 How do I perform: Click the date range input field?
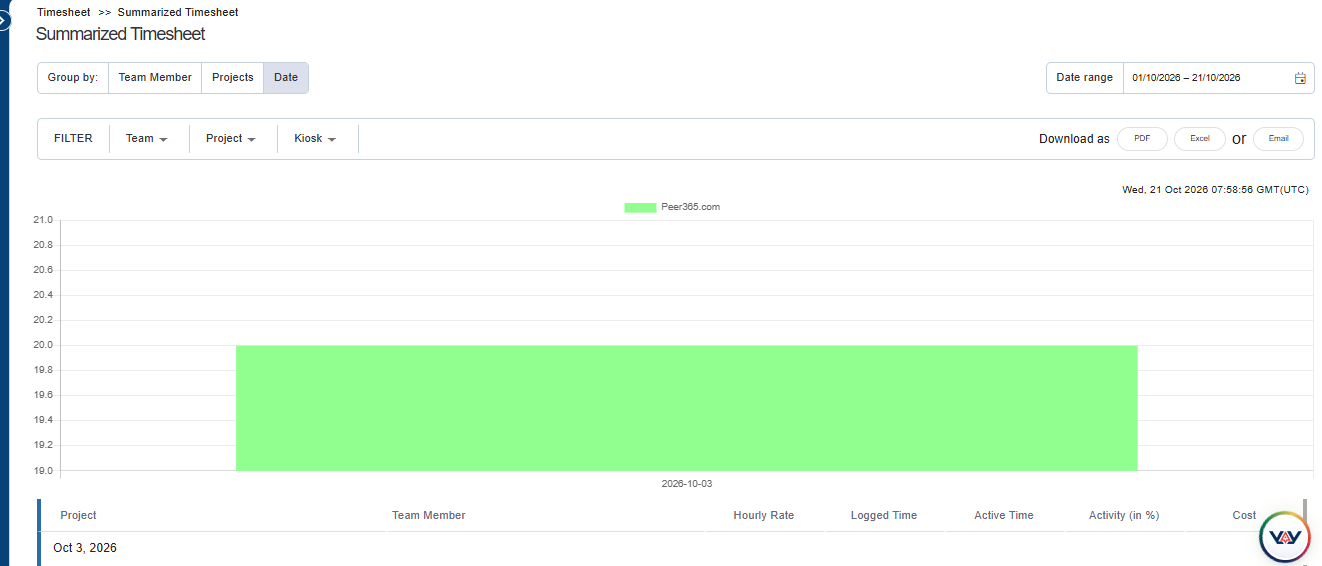point(1218,78)
